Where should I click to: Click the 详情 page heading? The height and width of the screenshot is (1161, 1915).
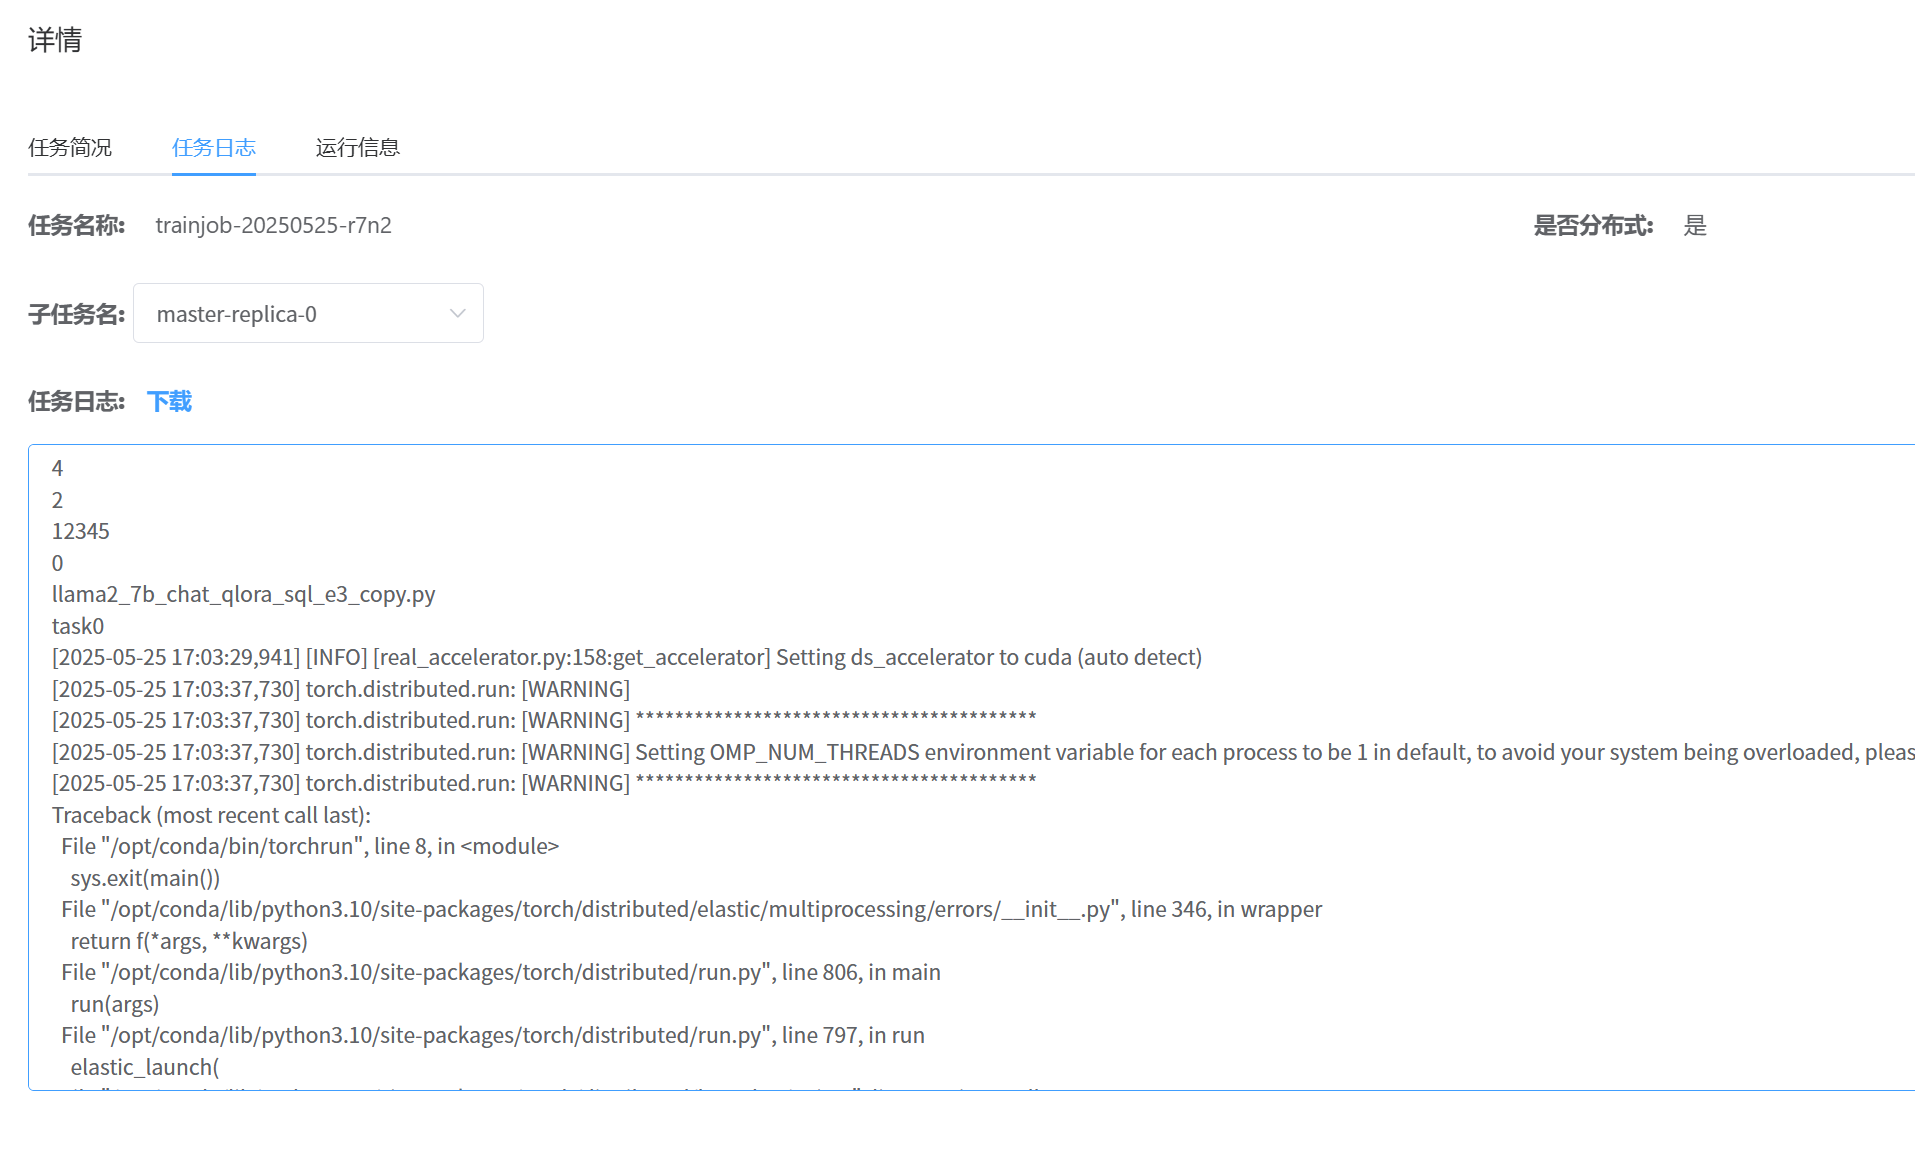pos(55,40)
